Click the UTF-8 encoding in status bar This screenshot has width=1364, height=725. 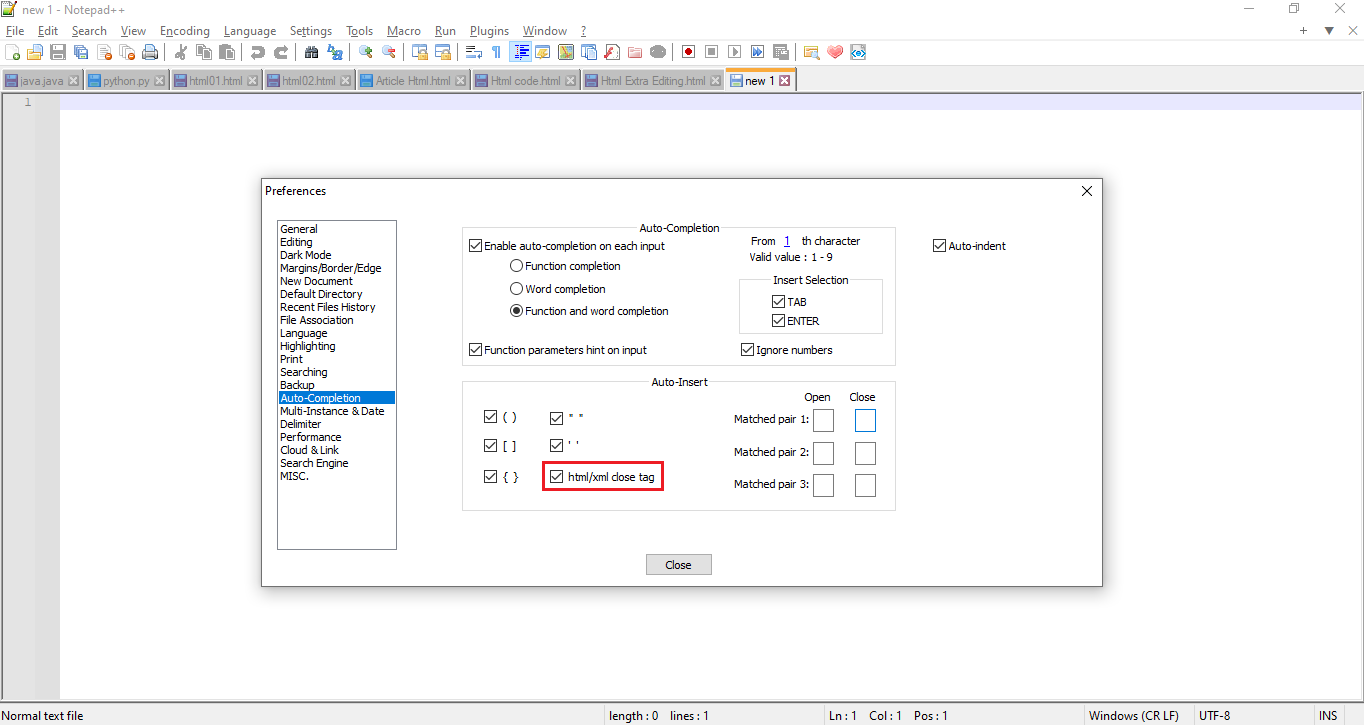(1214, 716)
